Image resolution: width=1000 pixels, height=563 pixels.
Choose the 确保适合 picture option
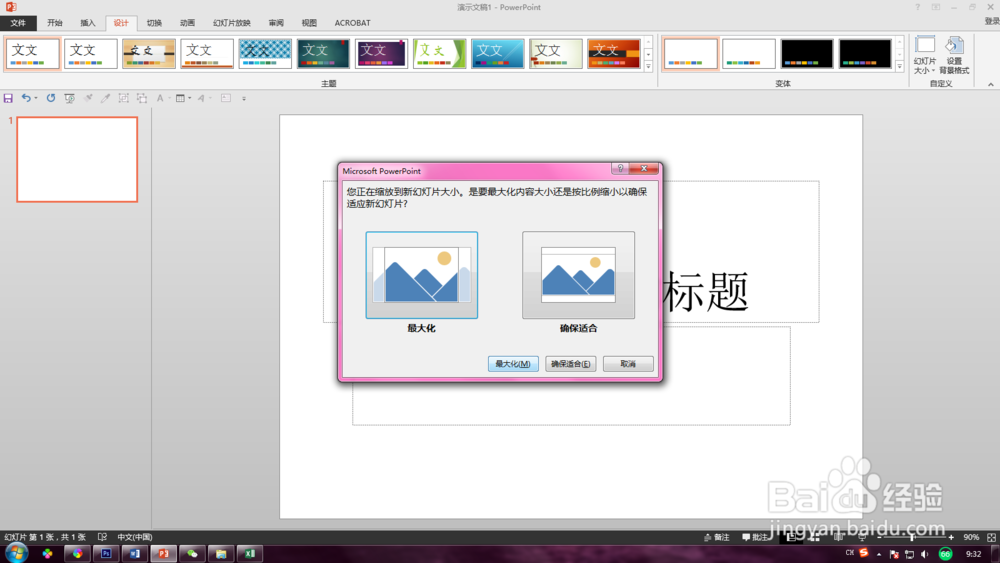click(x=578, y=275)
